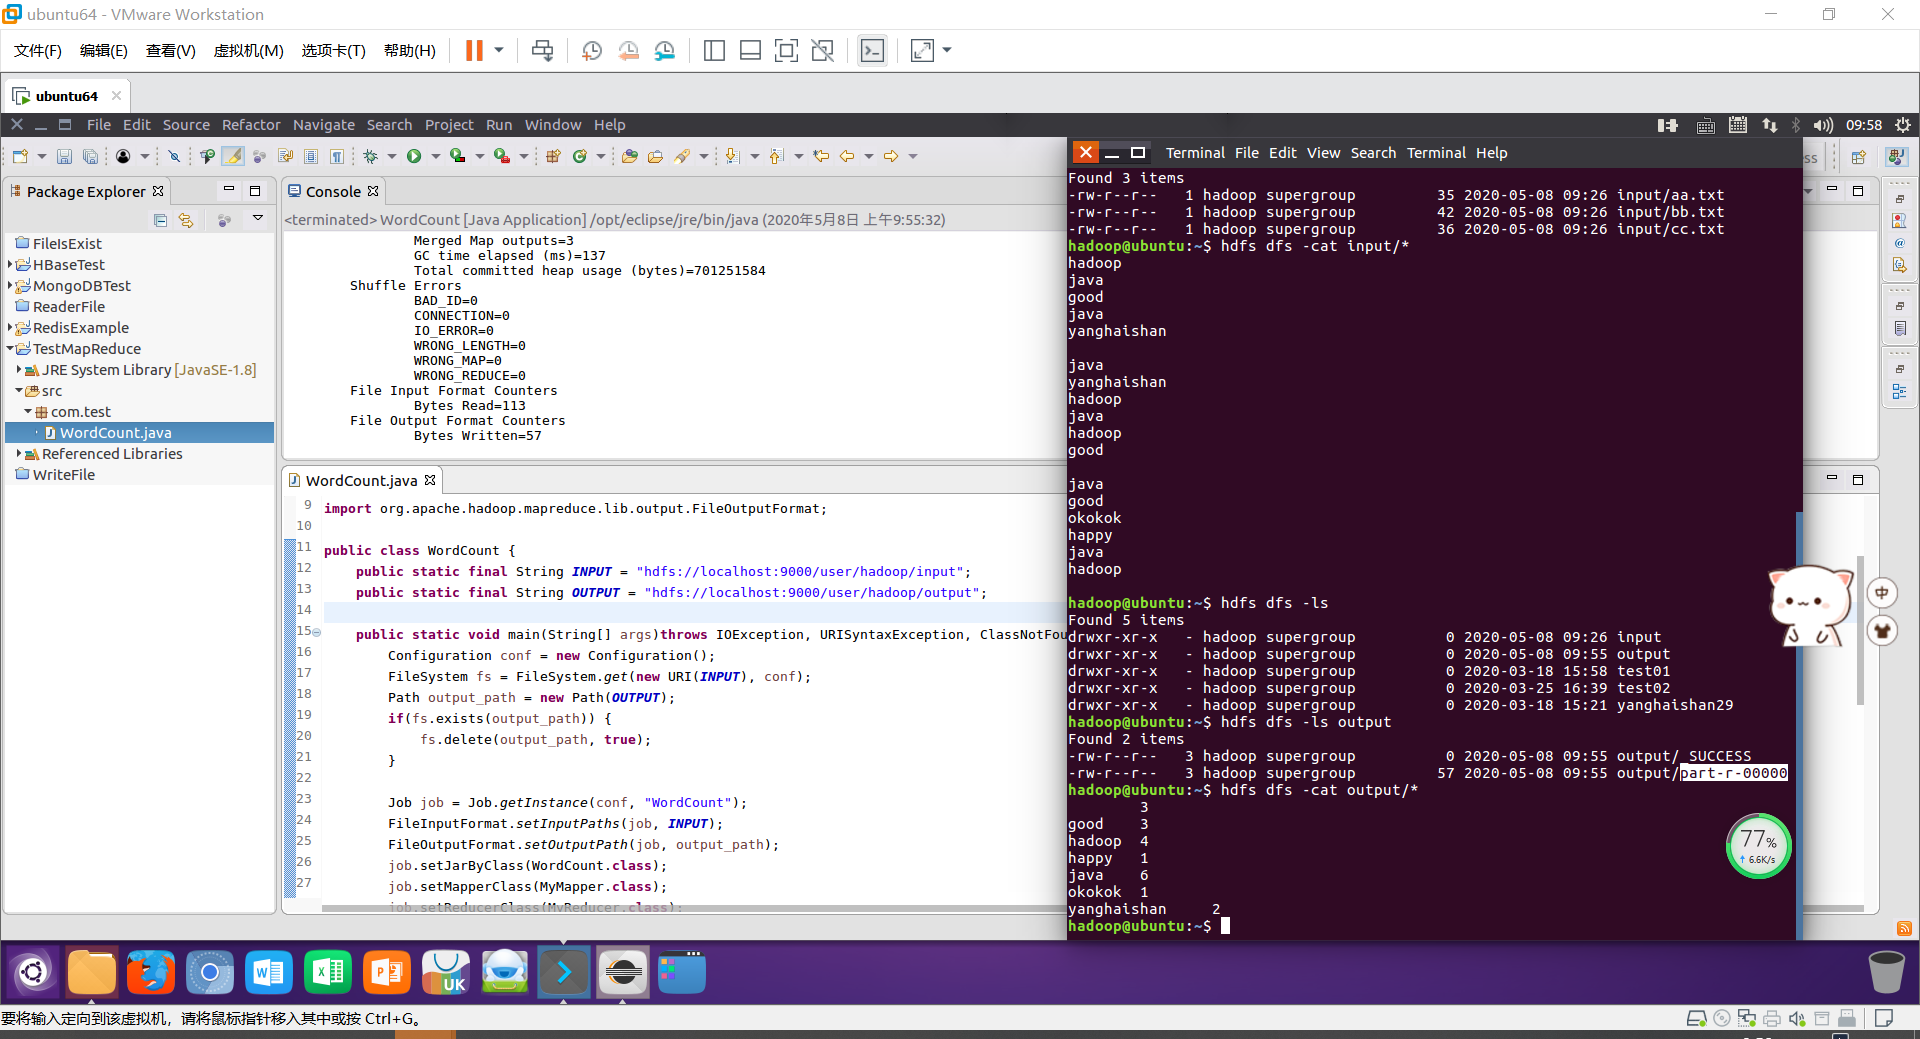Open Files manager from the Ubuntu dock
Viewport: 1920px width, 1039px height.
point(92,972)
